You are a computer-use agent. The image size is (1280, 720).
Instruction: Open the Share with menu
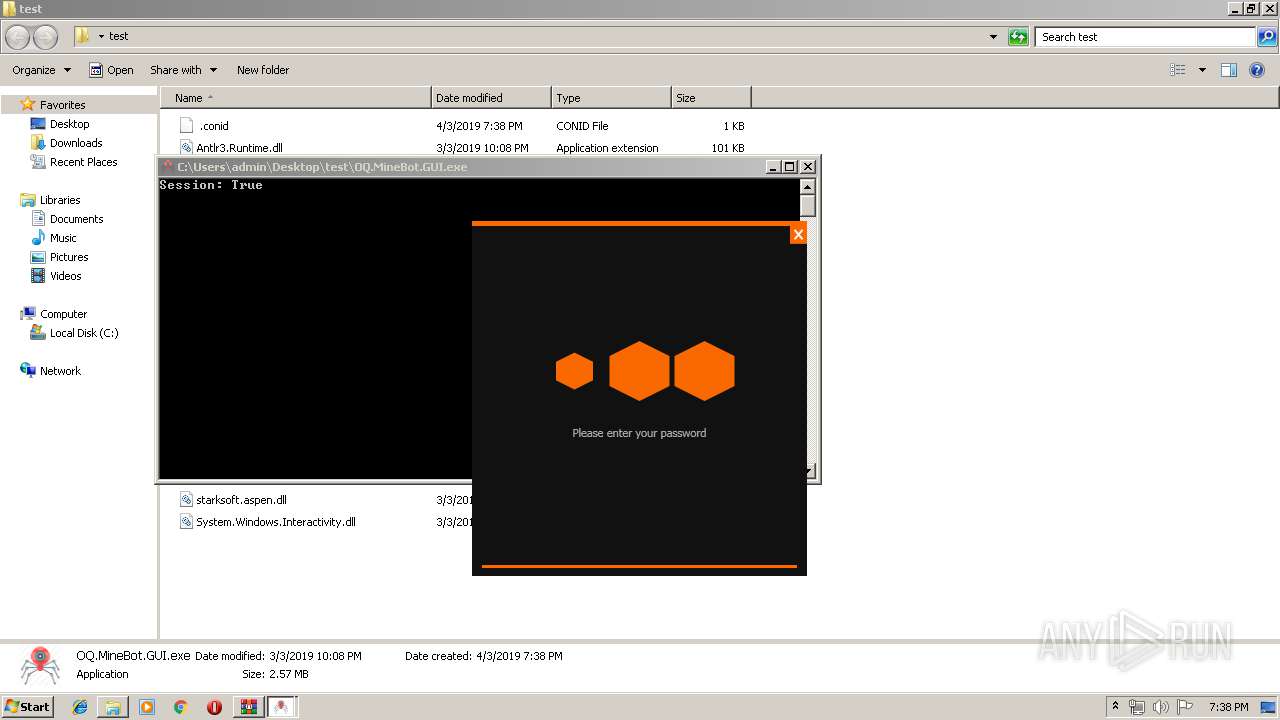pos(183,70)
